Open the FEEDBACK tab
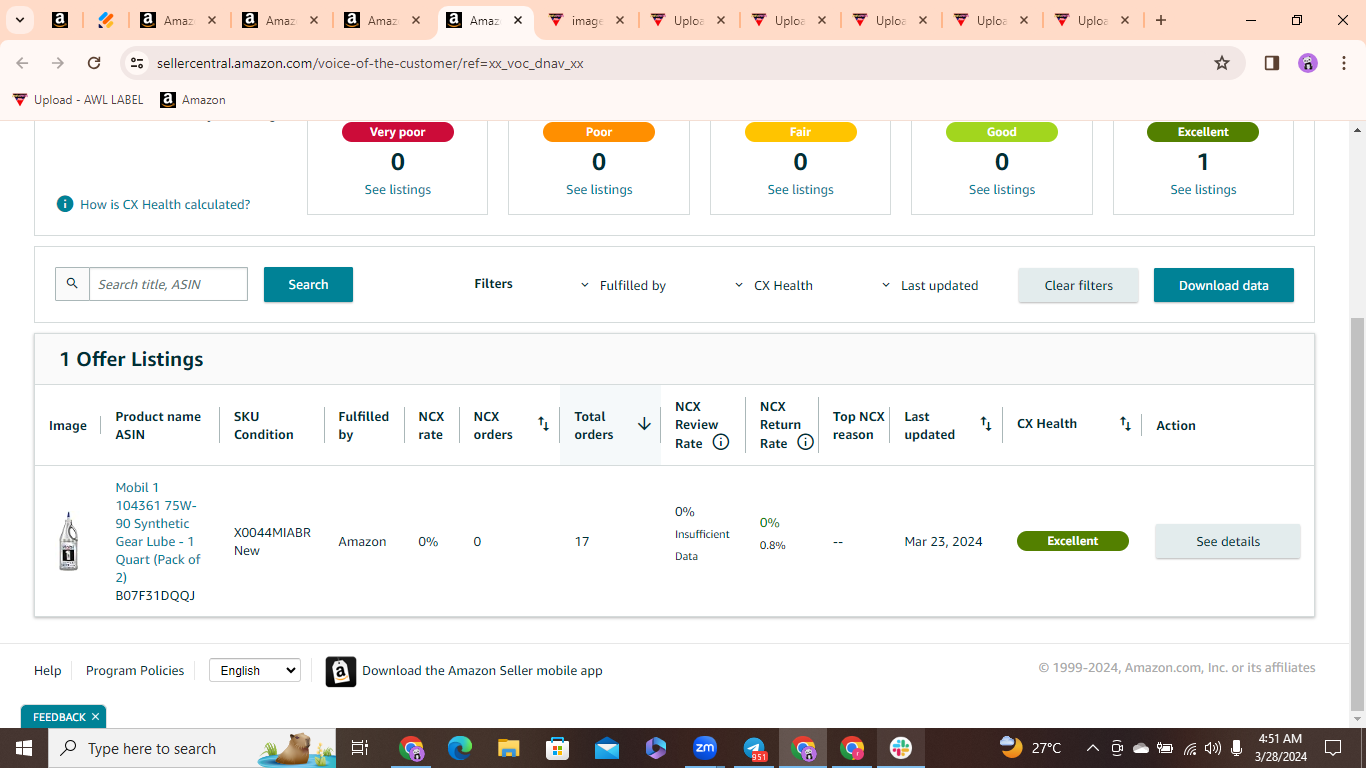 tap(59, 716)
